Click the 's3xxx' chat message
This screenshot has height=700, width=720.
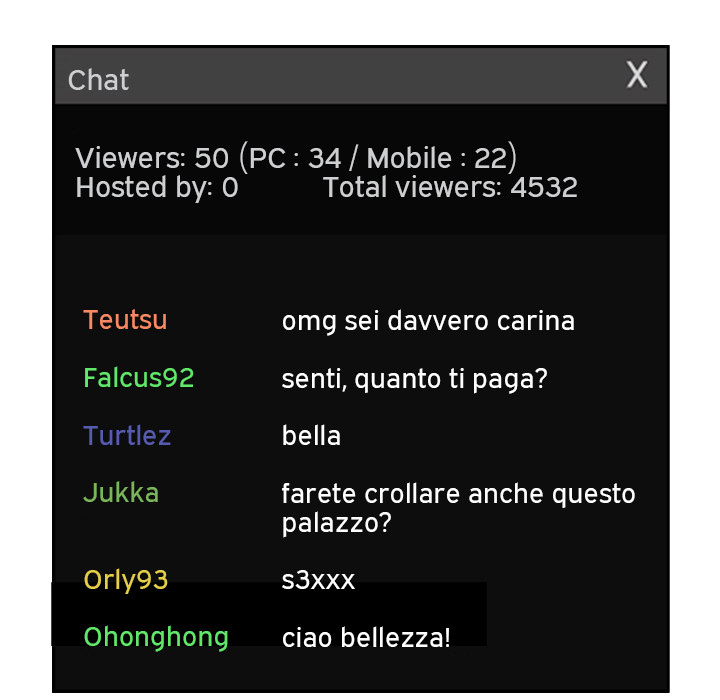click(x=318, y=580)
